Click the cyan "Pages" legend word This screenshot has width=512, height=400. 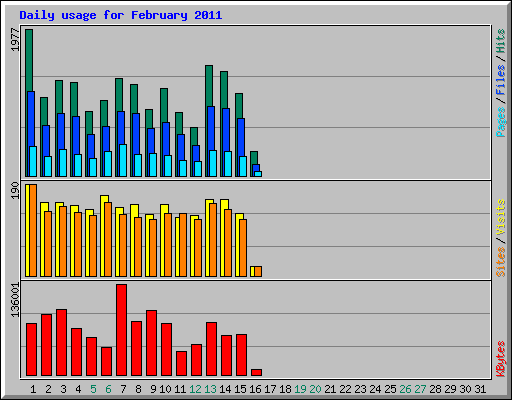[x=501, y=122]
